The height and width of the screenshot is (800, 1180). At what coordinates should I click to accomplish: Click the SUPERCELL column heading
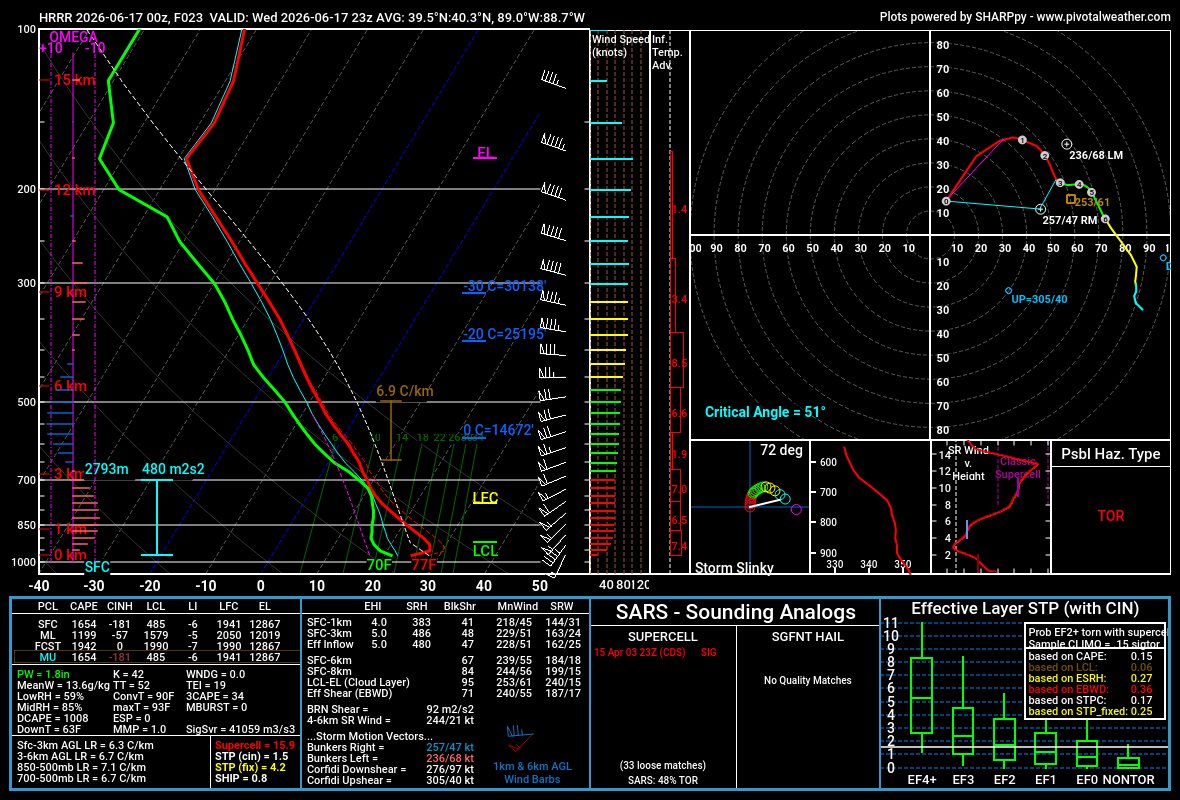point(662,637)
